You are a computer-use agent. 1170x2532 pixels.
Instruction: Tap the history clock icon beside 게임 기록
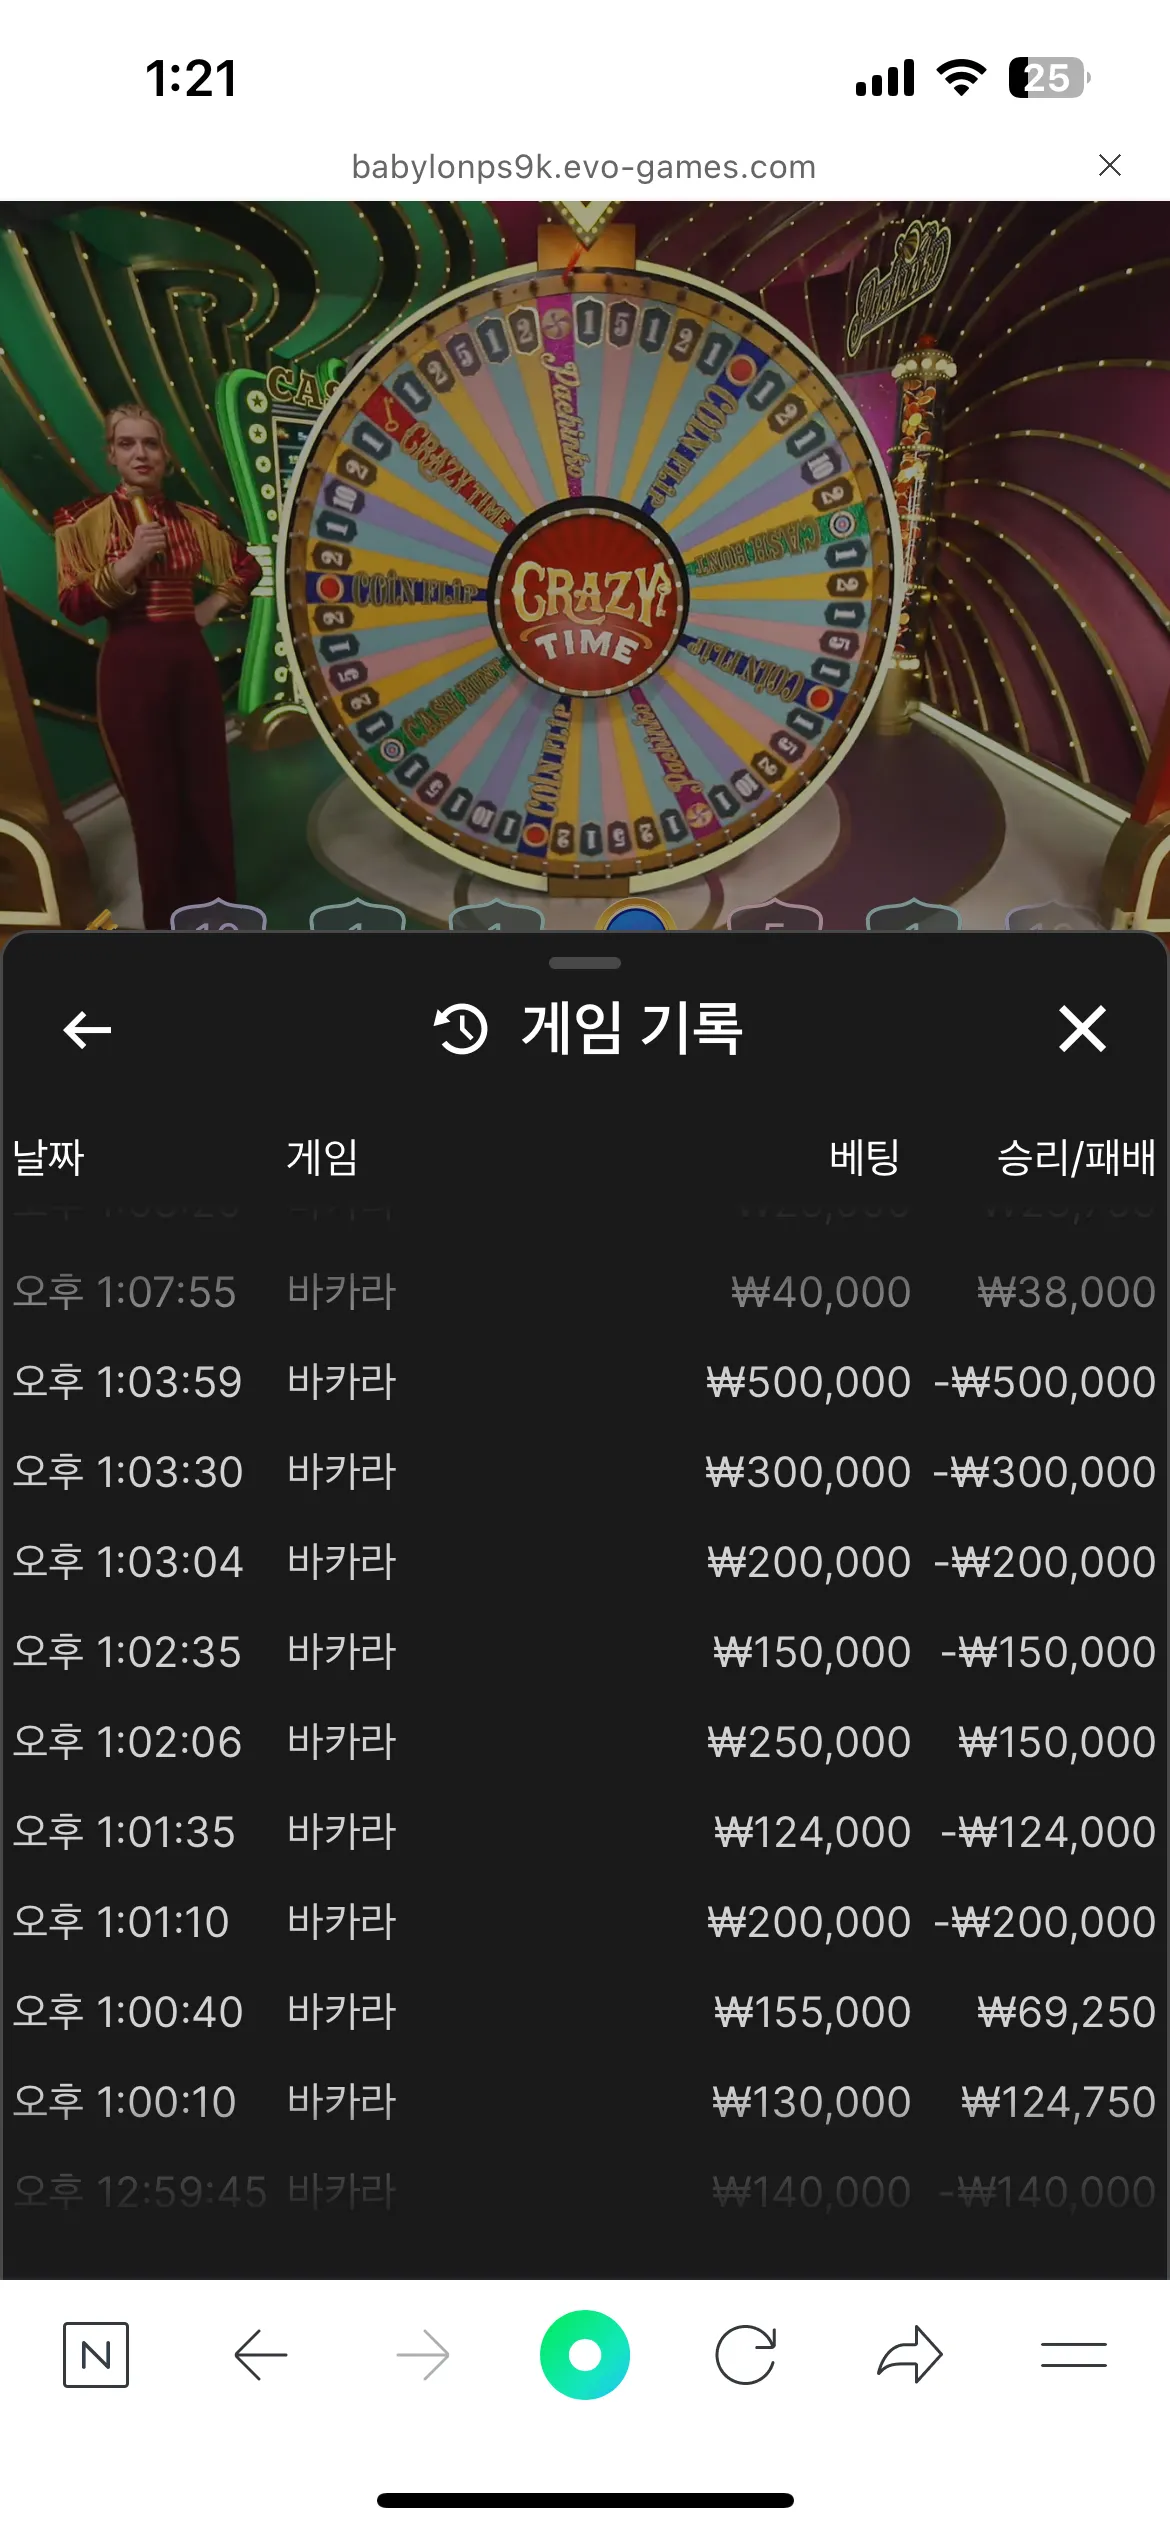[x=461, y=1029]
